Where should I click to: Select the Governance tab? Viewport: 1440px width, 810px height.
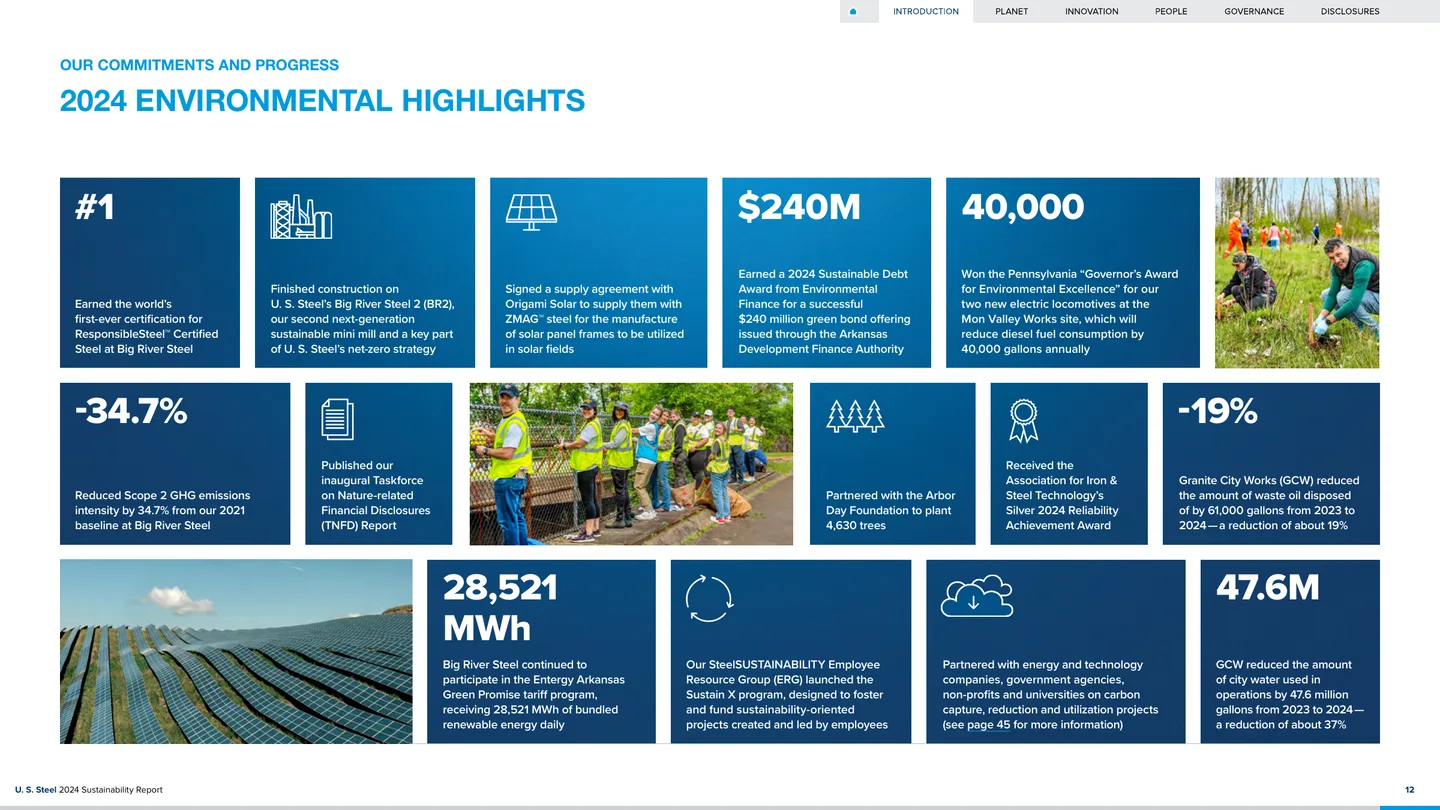pos(1254,12)
